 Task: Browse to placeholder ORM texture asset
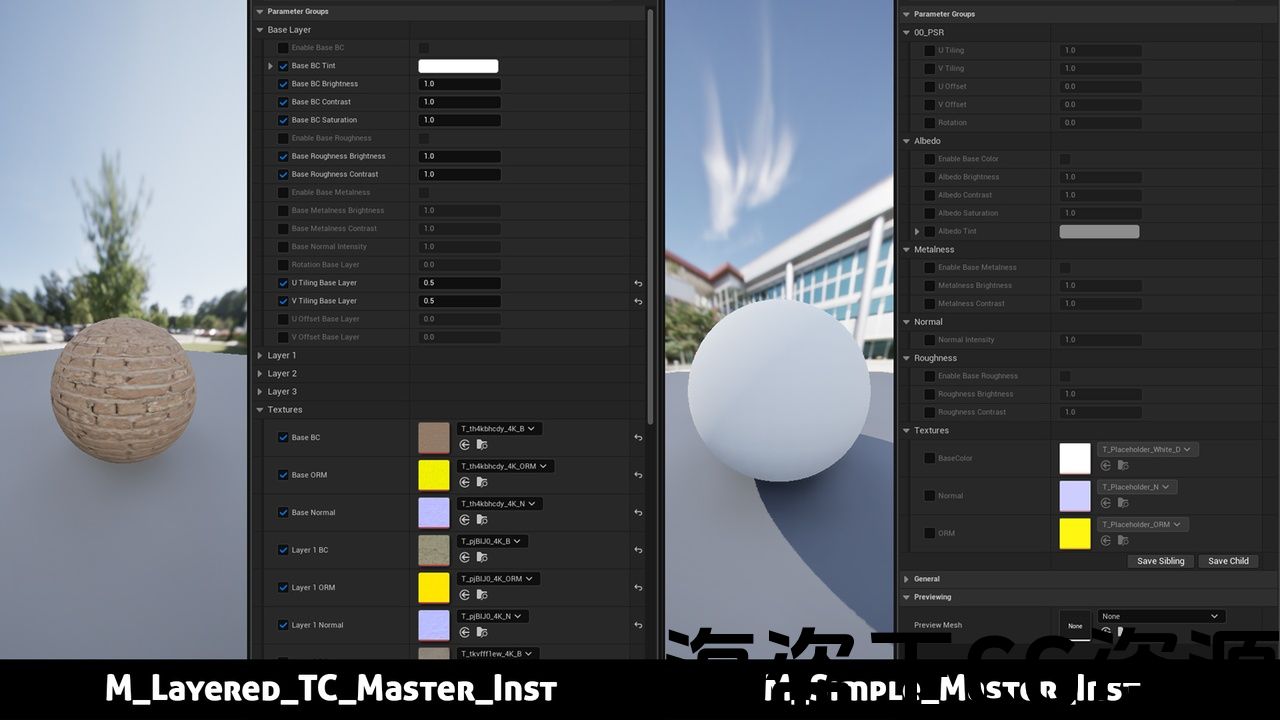[x=1123, y=541]
